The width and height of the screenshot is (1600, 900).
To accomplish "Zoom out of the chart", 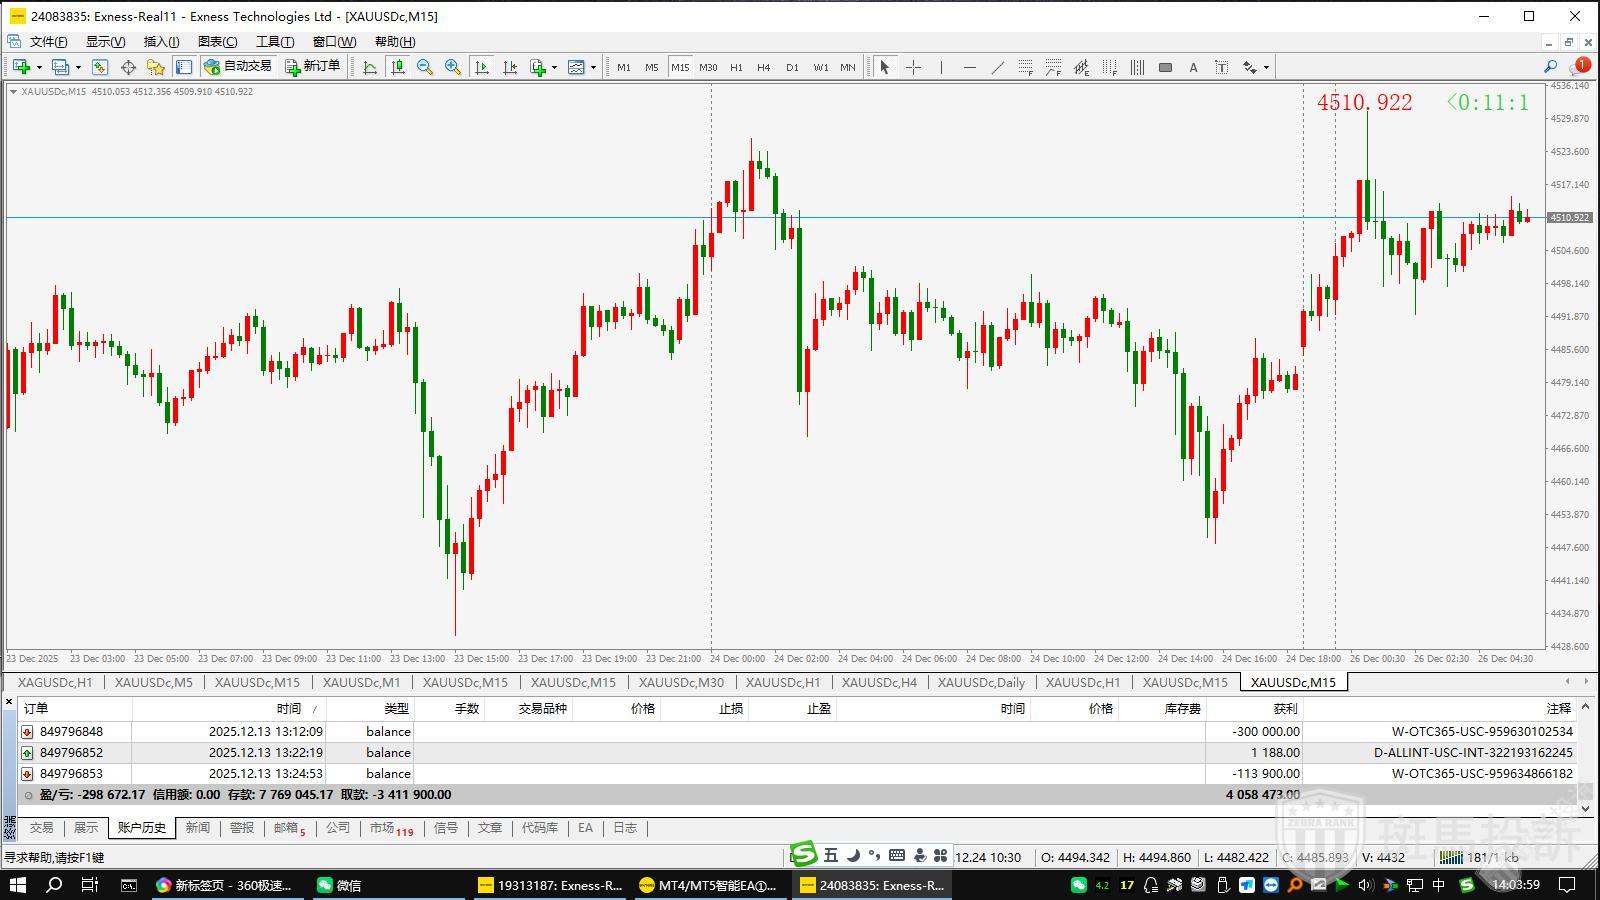I will tap(425, 67).
